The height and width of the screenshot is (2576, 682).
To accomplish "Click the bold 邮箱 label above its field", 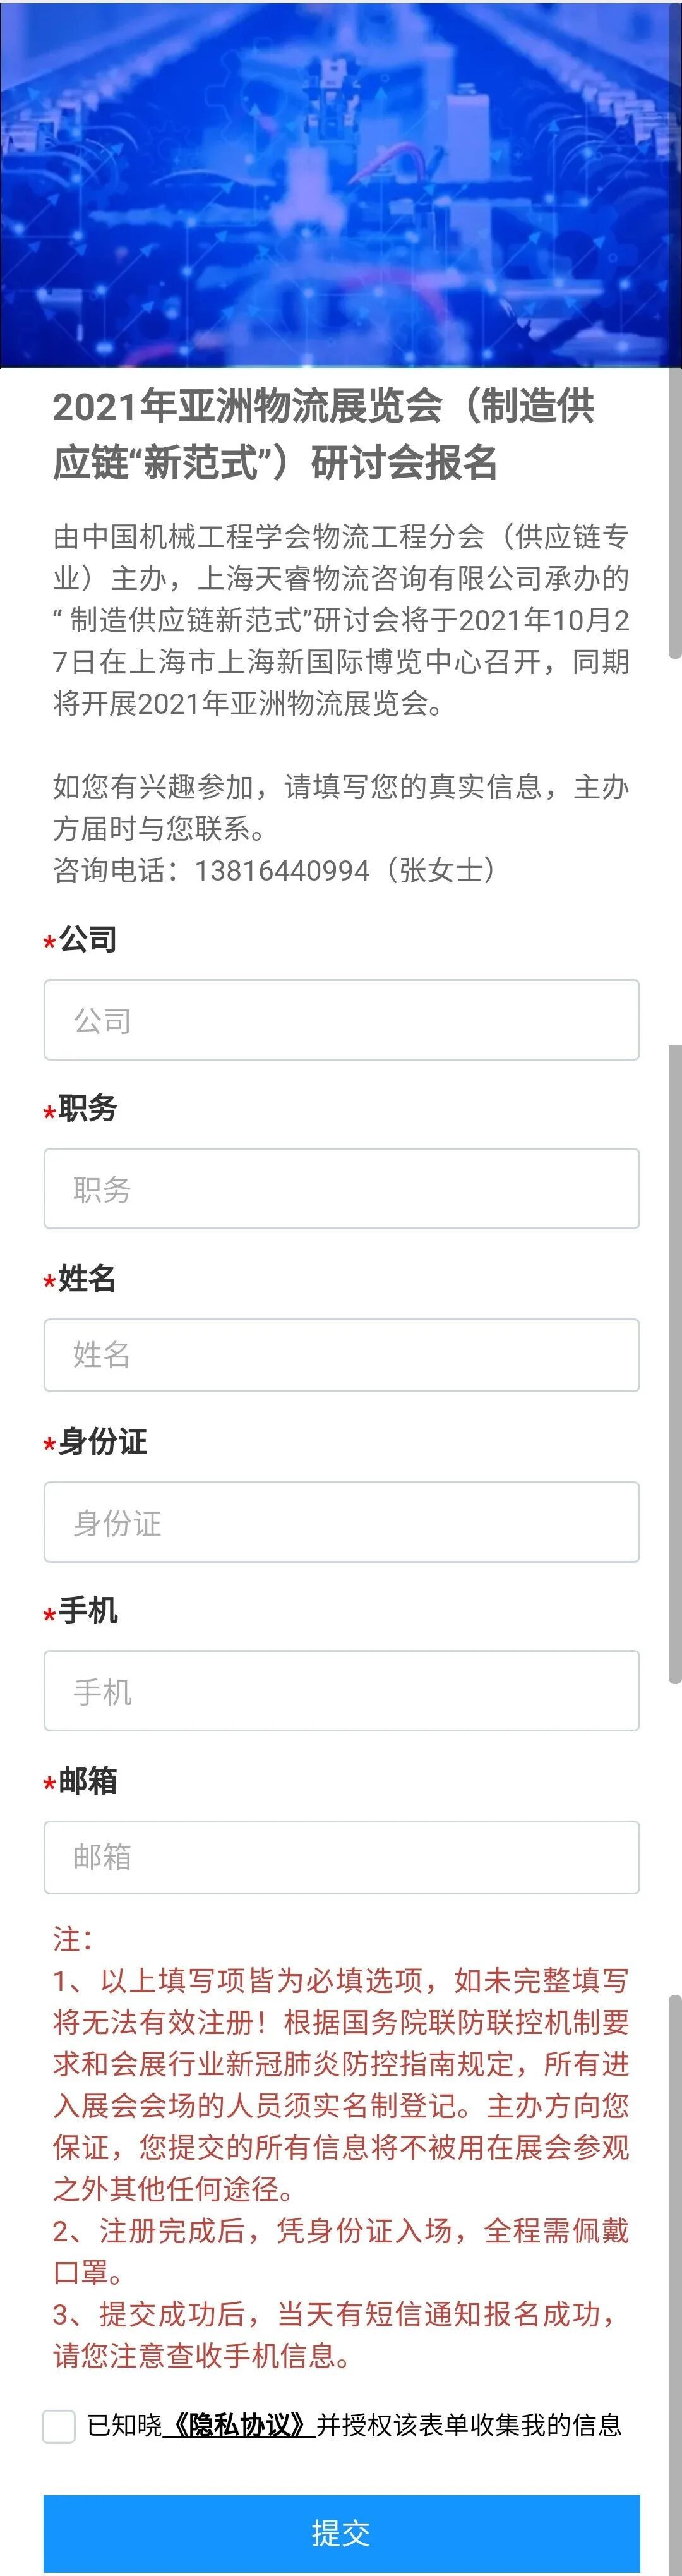I will click(x=88, y=1781).
